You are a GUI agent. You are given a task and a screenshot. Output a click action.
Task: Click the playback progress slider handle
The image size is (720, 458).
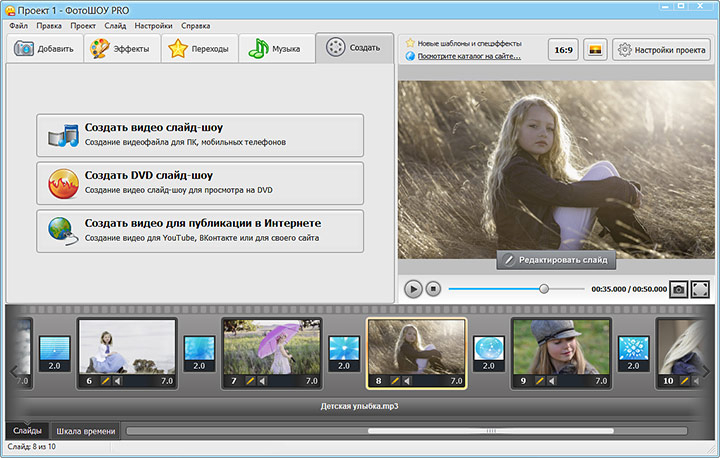coord(544,289)
